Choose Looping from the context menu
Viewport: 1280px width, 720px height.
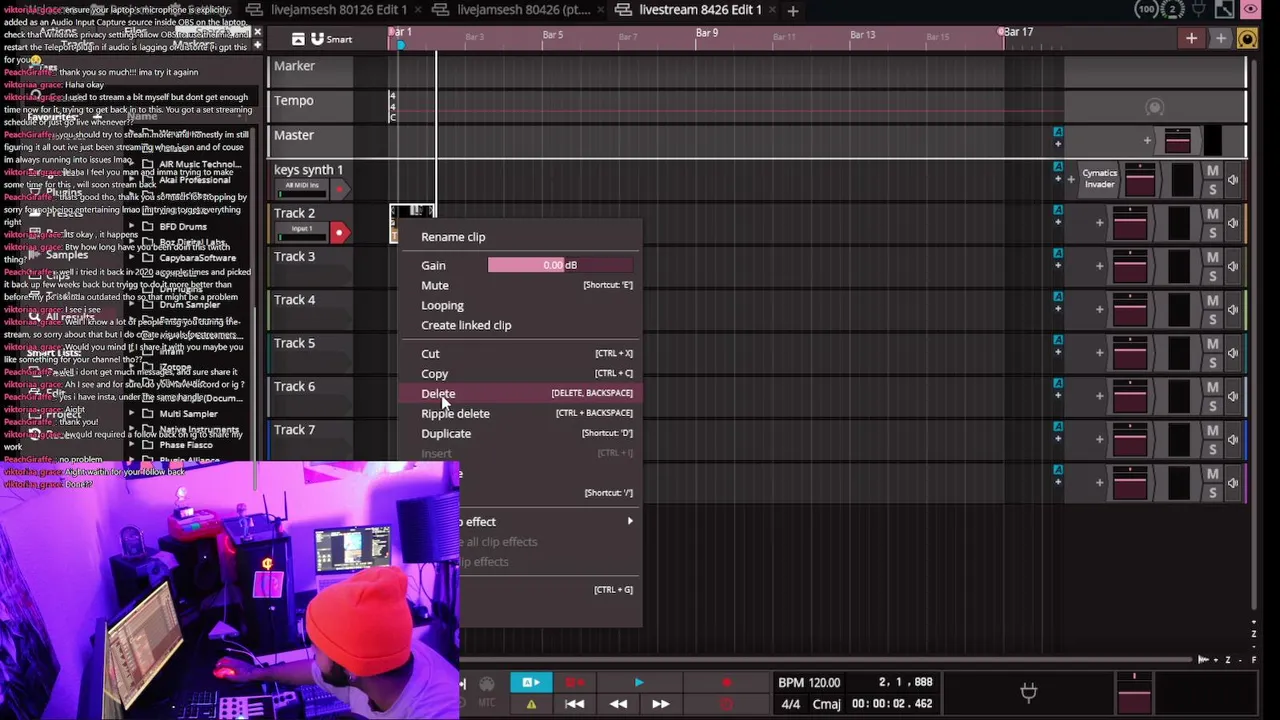442,305
